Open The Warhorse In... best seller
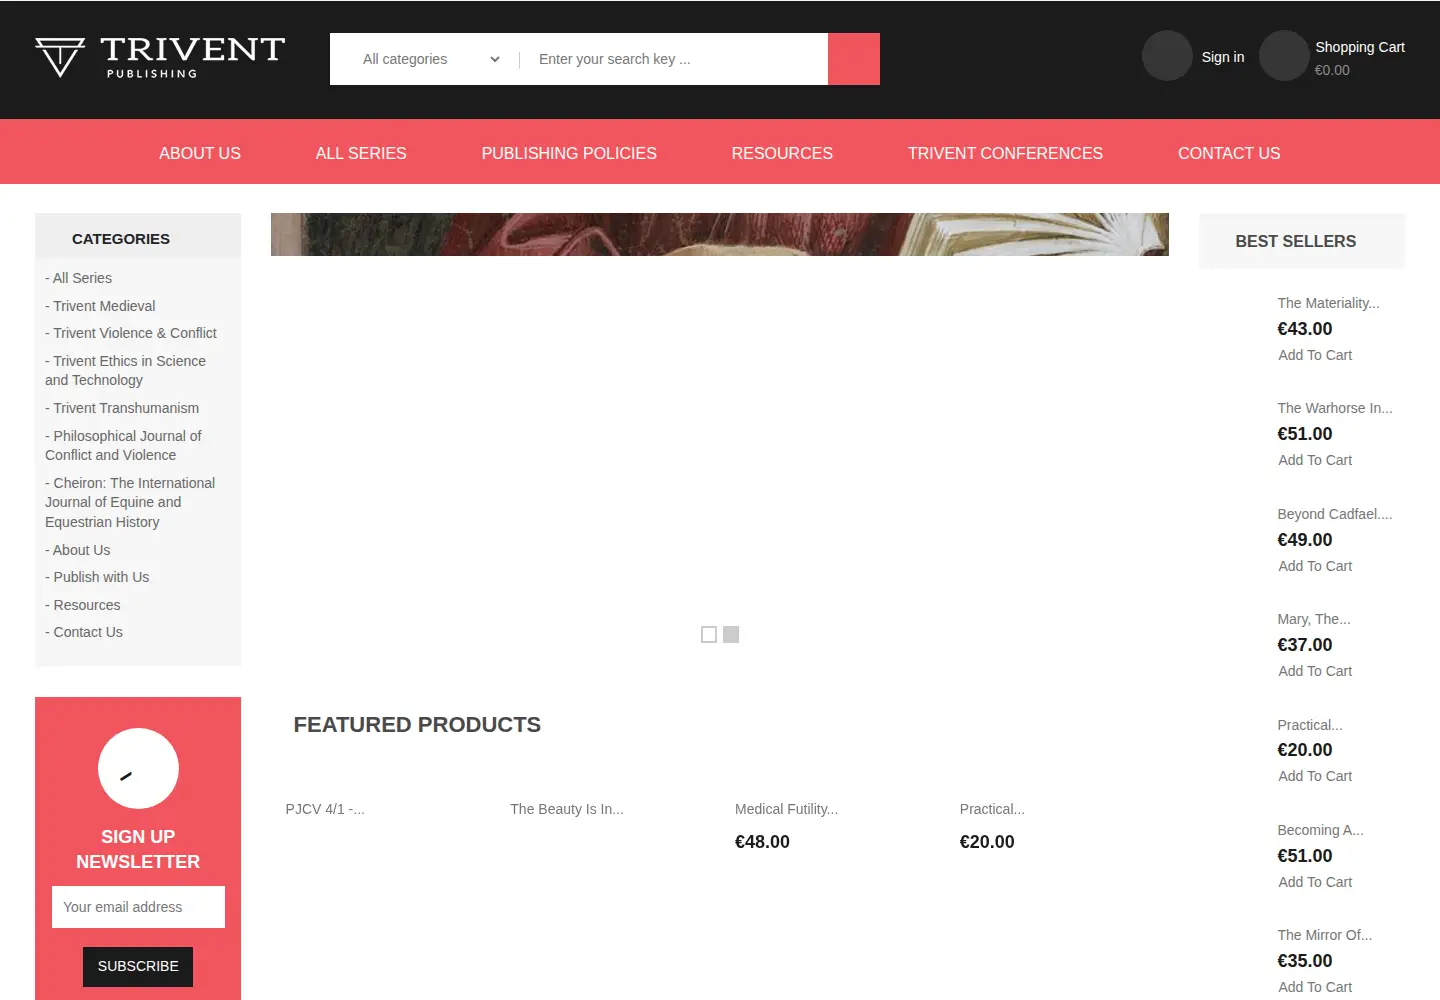The width and height of the screenshot is (1440, 1000). [1334, 408]
